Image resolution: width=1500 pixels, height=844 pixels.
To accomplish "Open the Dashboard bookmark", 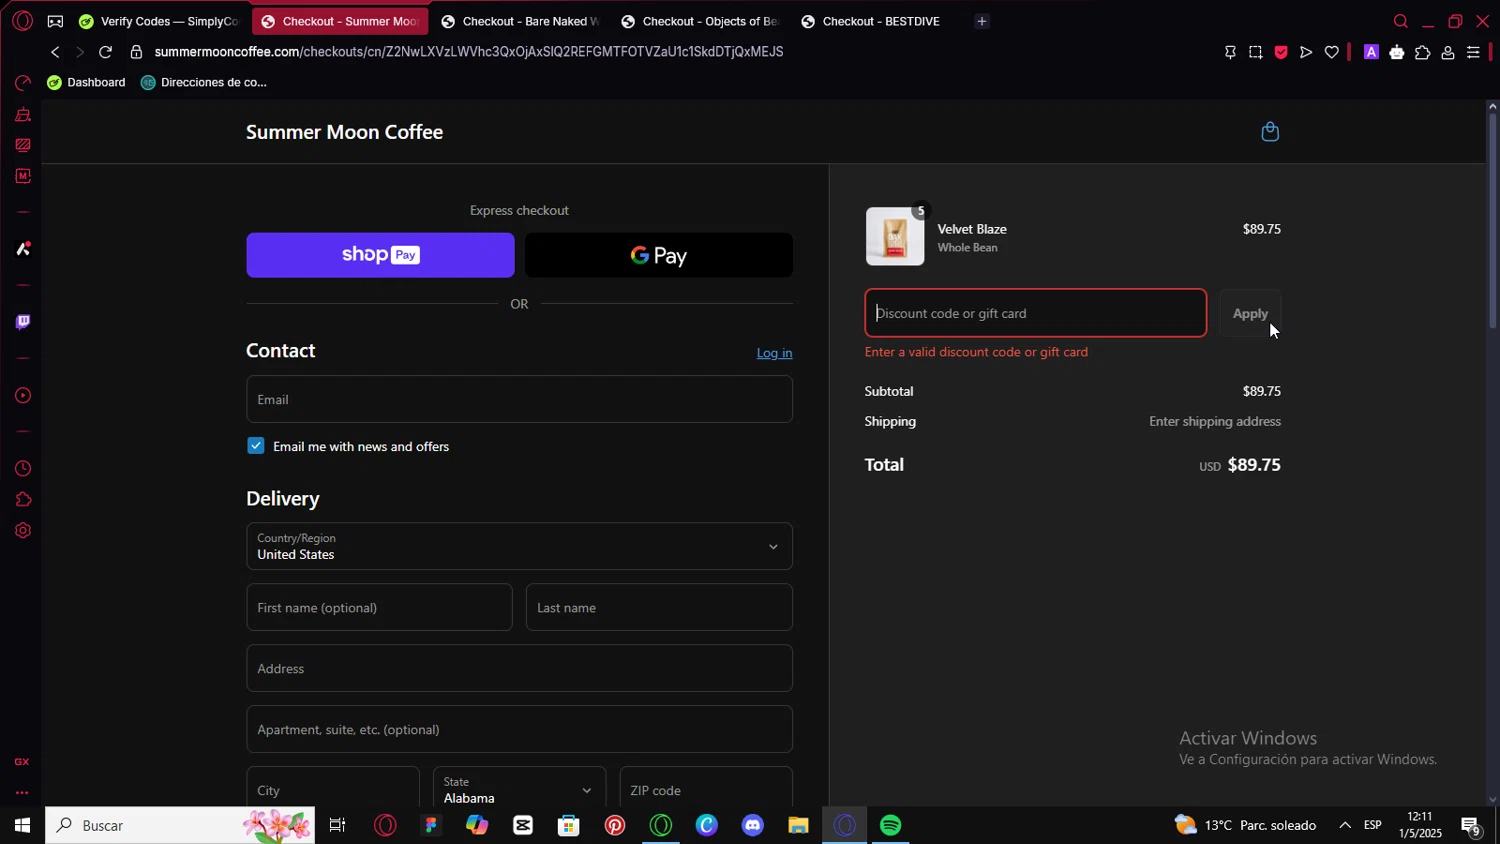I will click(86, 82).
